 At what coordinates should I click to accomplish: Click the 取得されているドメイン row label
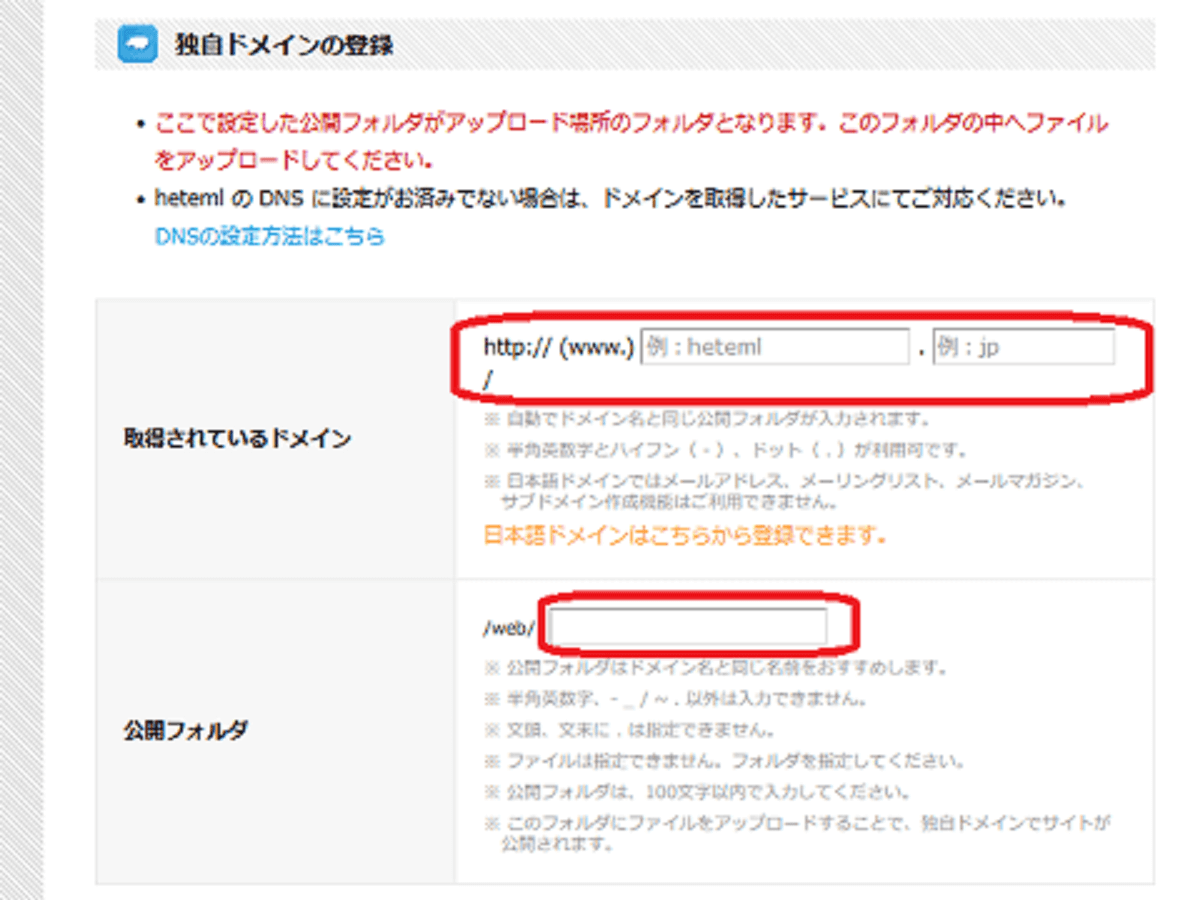coord(237,439)
